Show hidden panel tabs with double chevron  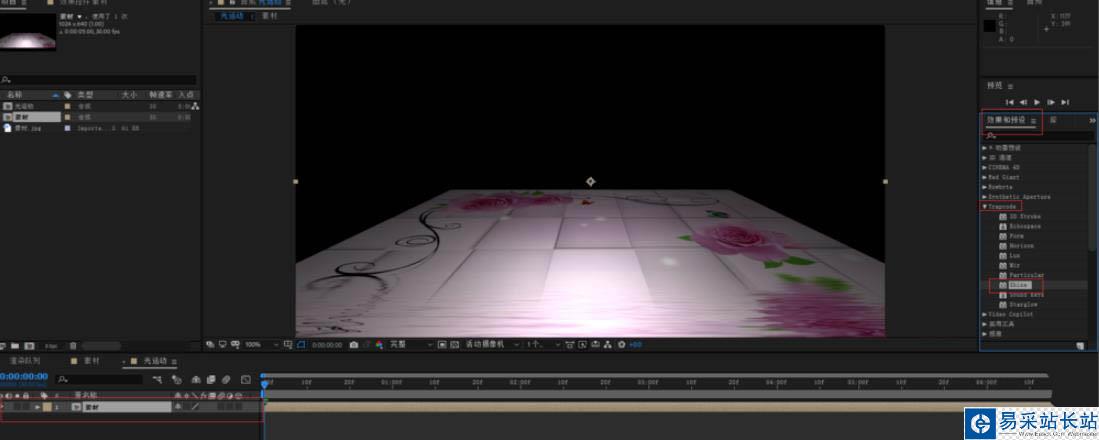[x=1092, y=121]
